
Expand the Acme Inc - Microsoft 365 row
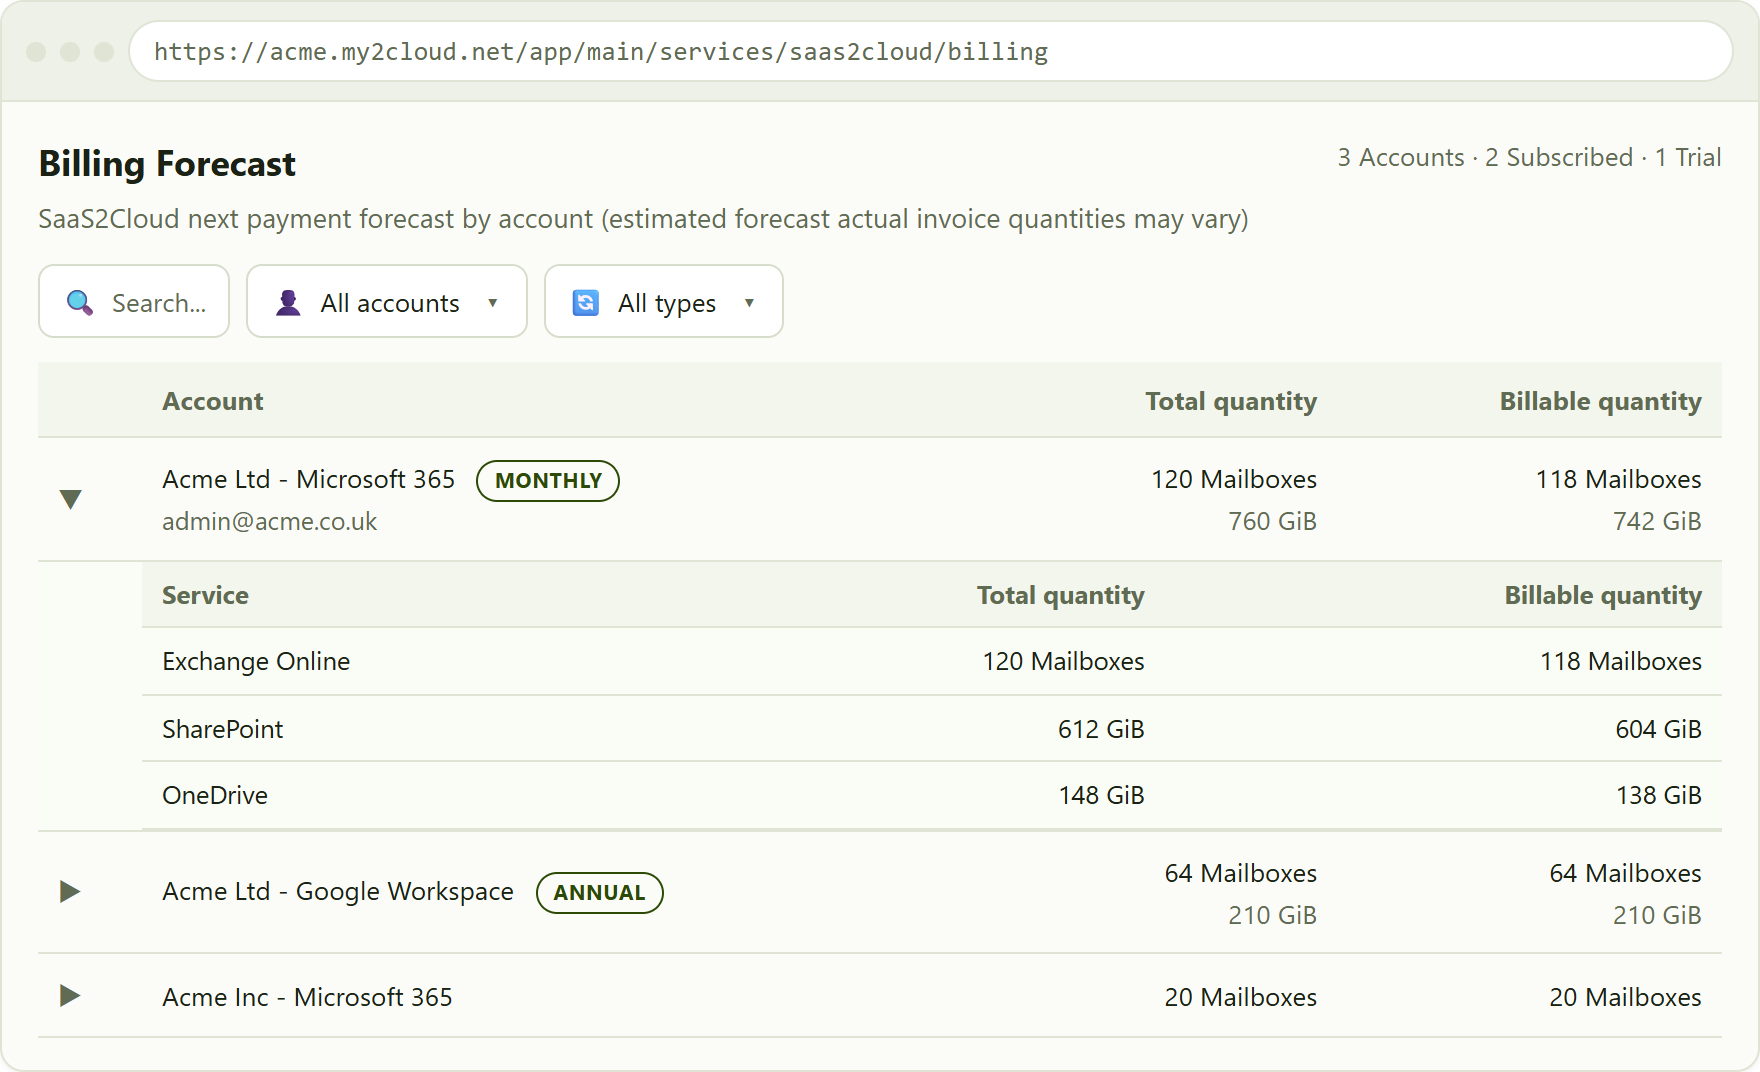70,995
